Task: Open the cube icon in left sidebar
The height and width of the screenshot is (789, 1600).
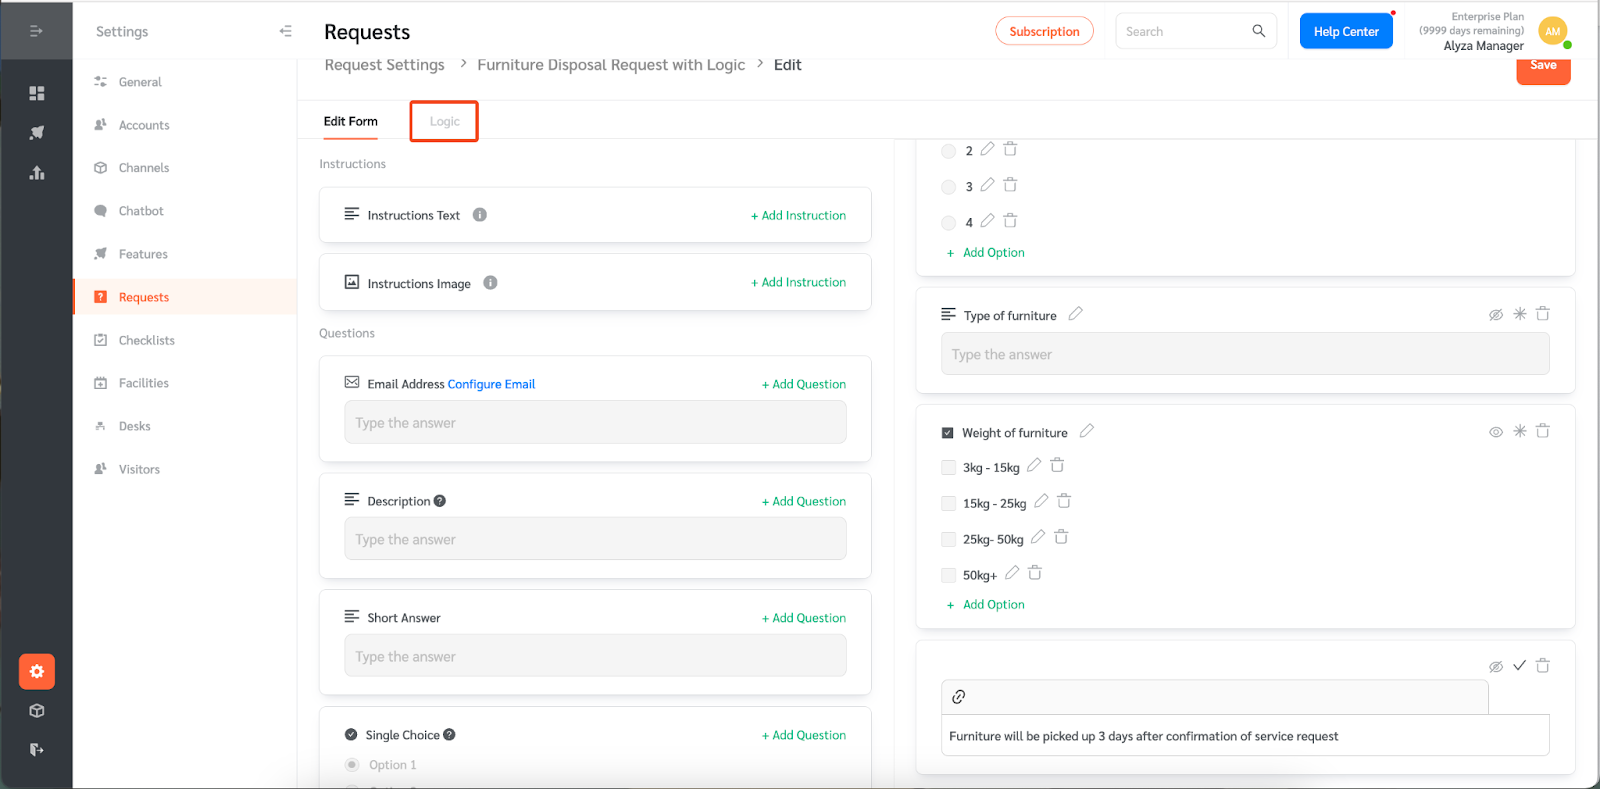Action: (37, 711)
